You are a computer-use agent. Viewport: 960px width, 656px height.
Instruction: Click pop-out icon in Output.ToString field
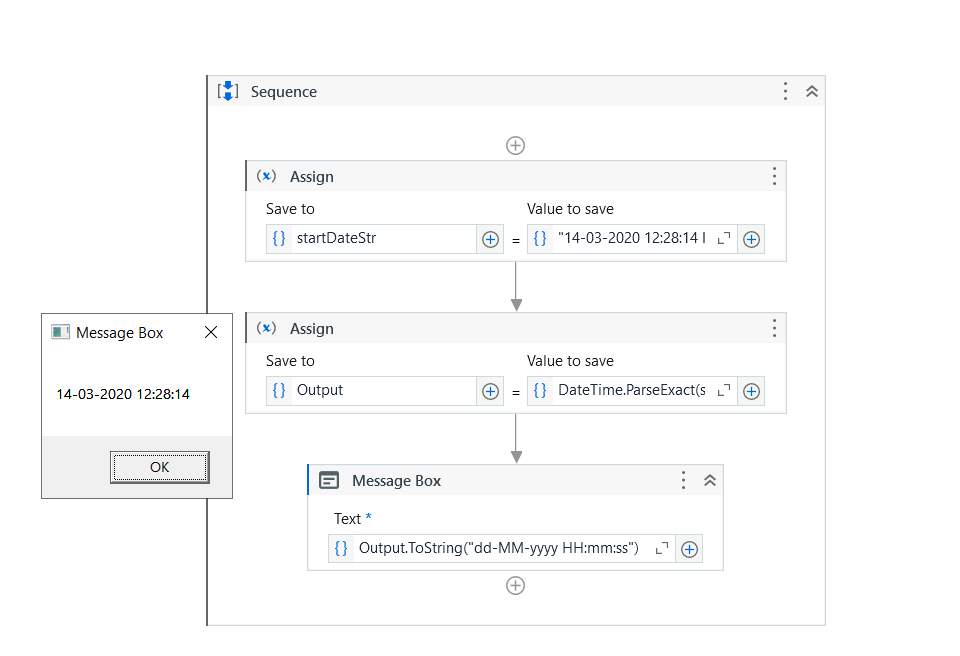click(661, 548)
